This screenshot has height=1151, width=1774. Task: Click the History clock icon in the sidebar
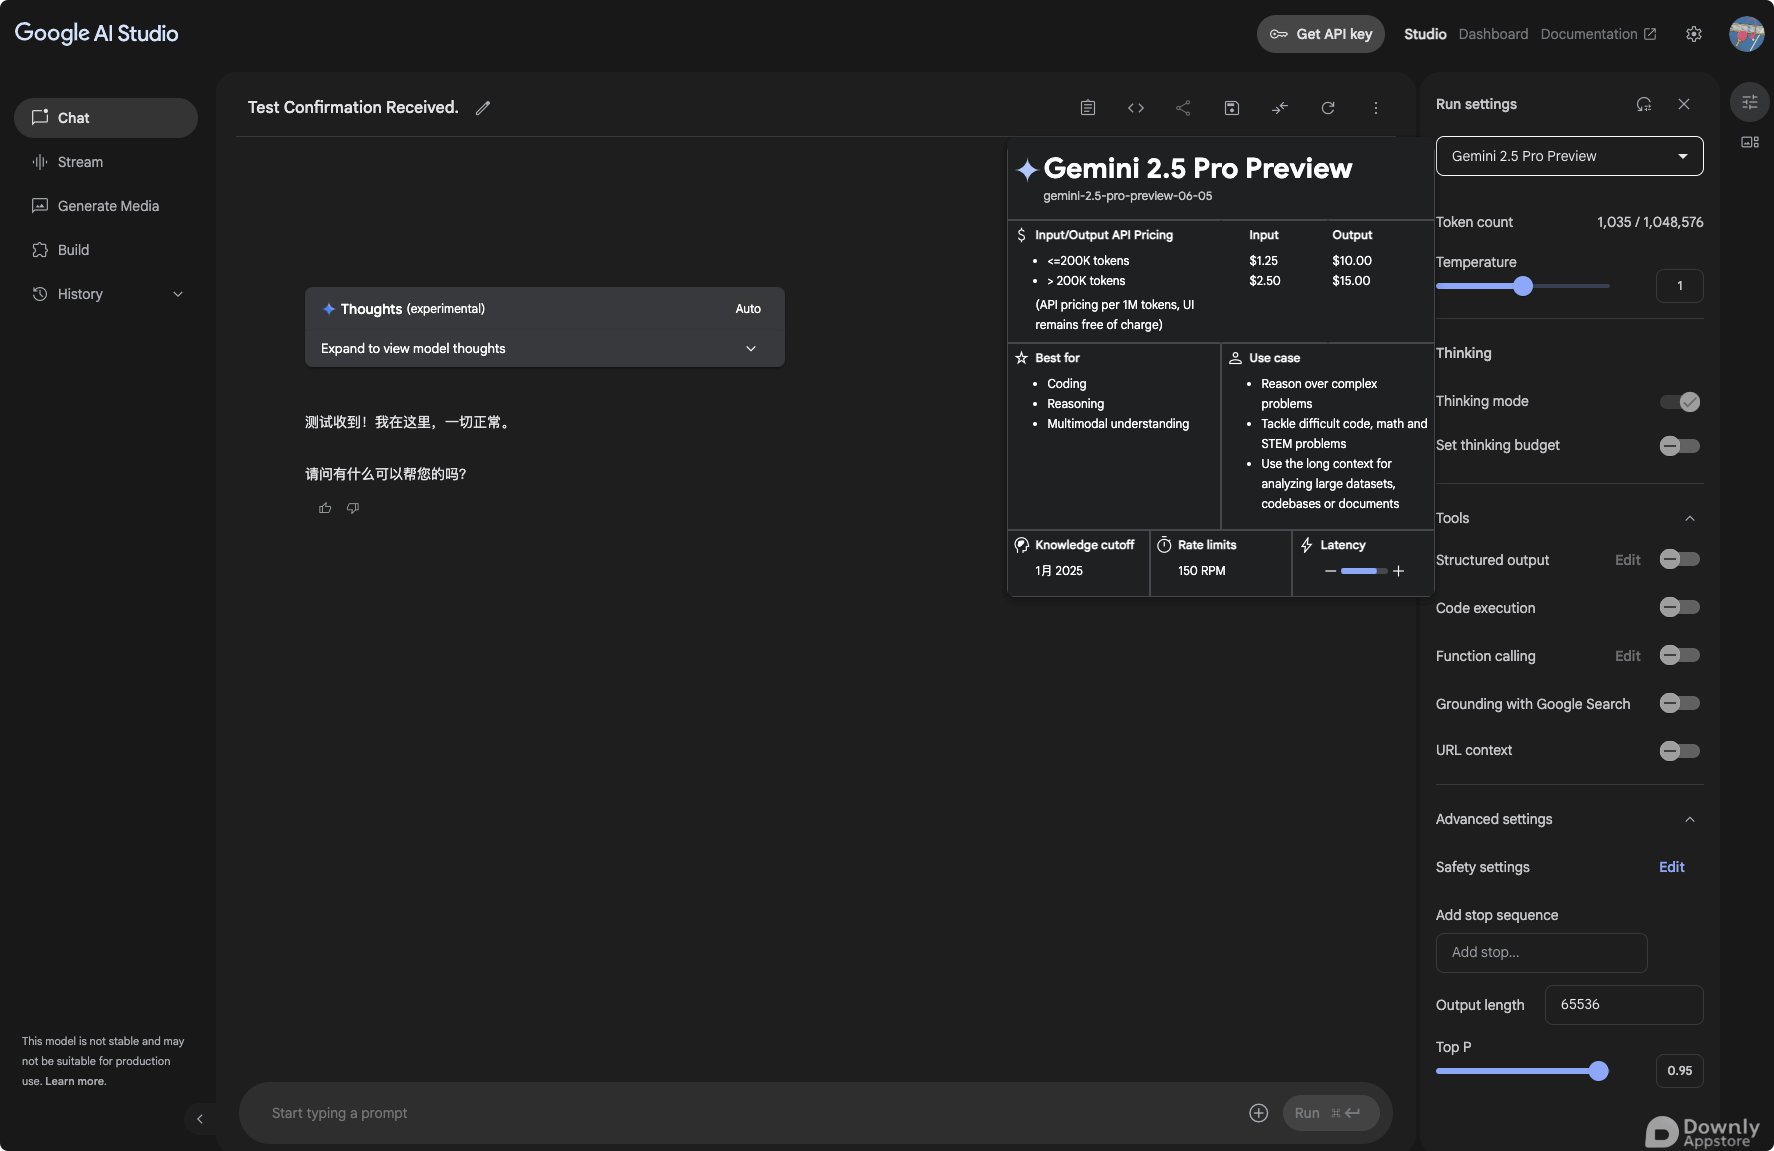click(x=40, y=294)
